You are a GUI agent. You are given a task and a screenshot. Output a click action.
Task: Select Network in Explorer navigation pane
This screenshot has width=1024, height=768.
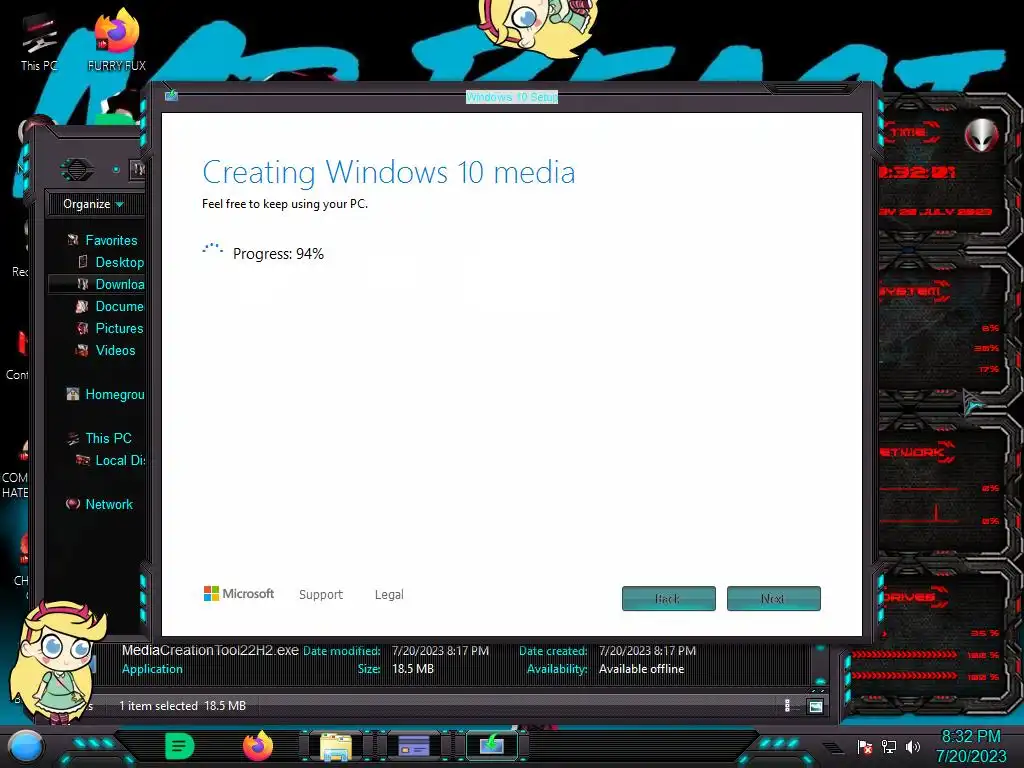coord(109,504)
